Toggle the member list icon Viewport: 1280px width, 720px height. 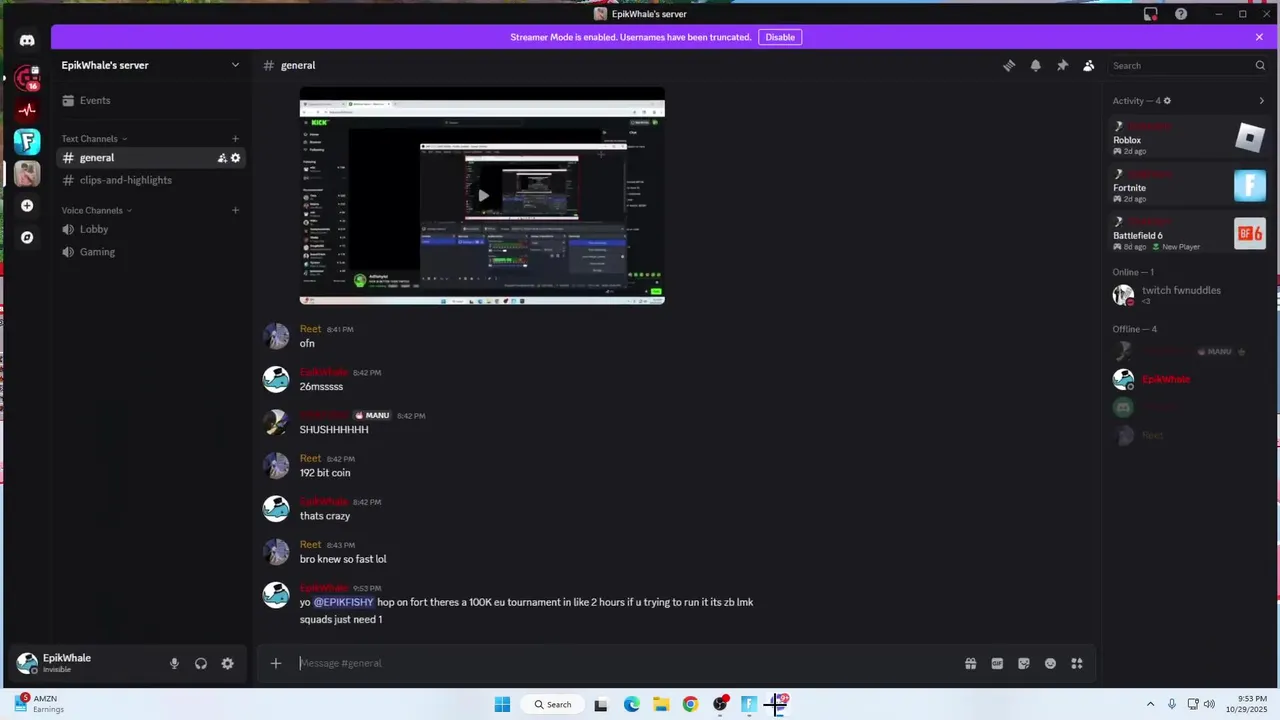click(x=1089, y=65)
